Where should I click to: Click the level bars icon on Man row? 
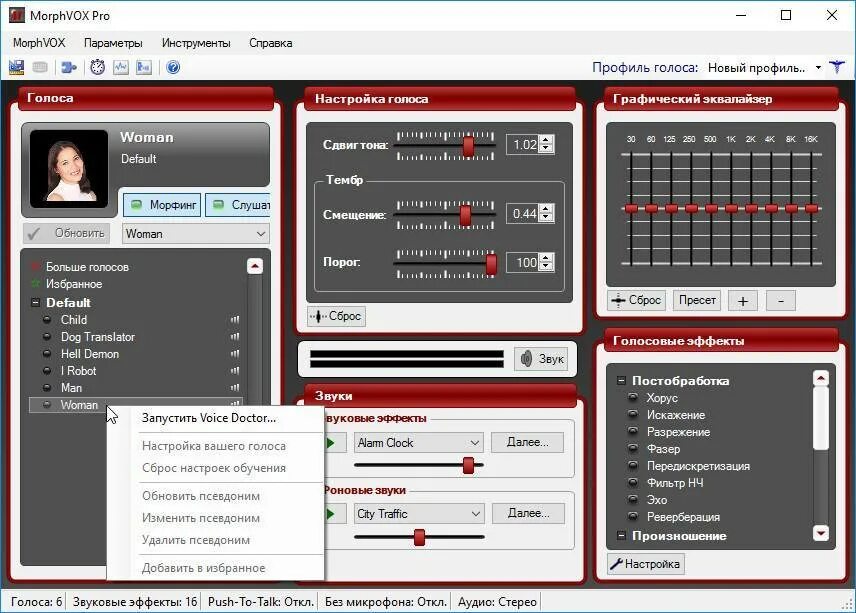[x=235, y=388]
